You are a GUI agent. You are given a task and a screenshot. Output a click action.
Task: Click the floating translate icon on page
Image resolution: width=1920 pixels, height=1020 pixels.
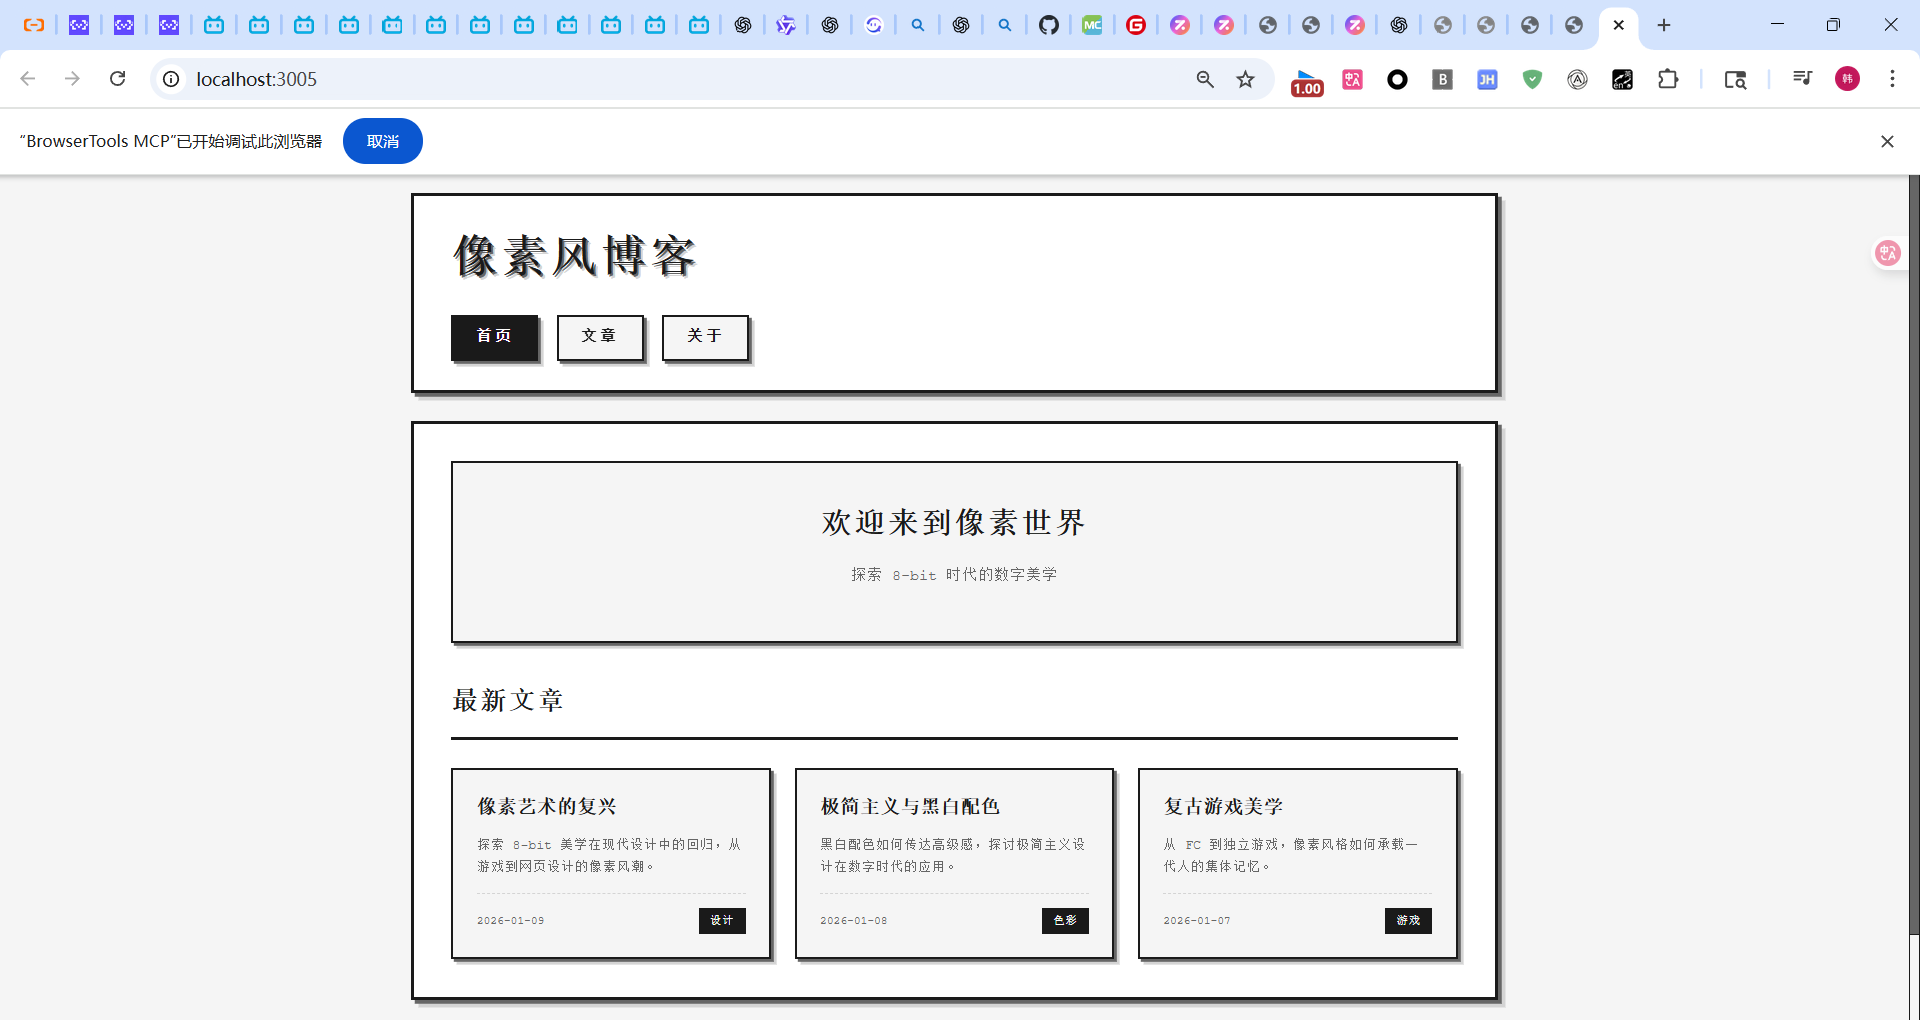click(1887, 253)
